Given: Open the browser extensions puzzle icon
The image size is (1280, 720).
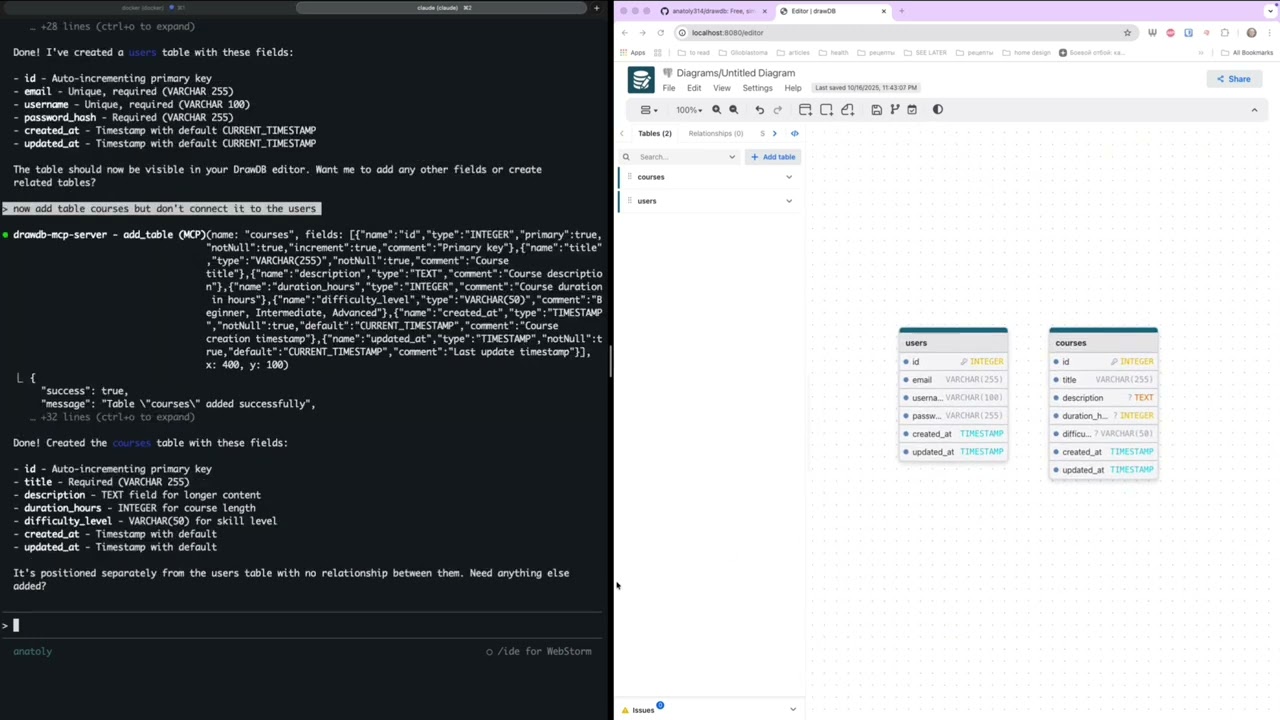Looking at the screenshot, I should (1224, 32).
